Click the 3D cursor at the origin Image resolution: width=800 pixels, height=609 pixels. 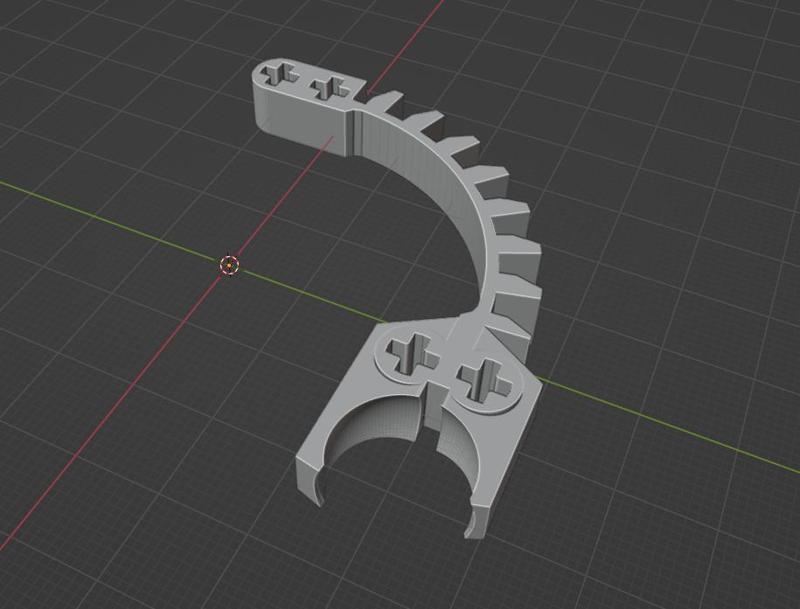[x=229, y=265]
